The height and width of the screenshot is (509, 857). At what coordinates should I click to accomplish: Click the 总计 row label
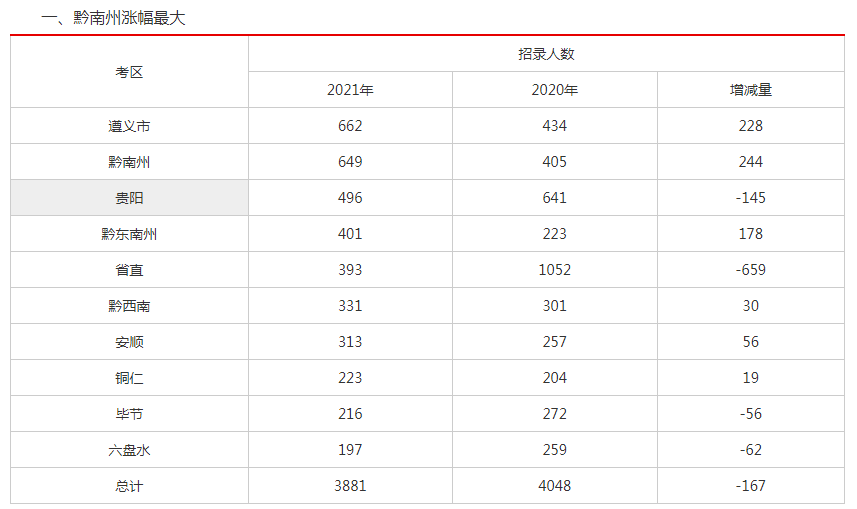click(129, 486)
